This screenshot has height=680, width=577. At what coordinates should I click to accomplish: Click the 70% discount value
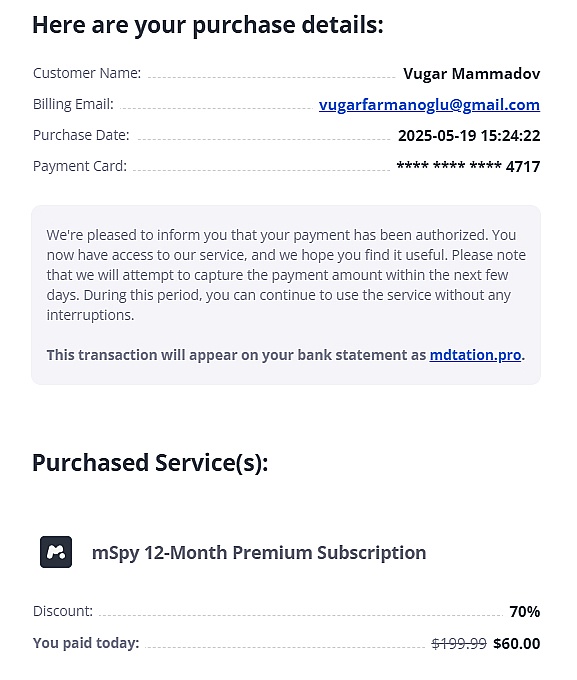pos(525,611)
